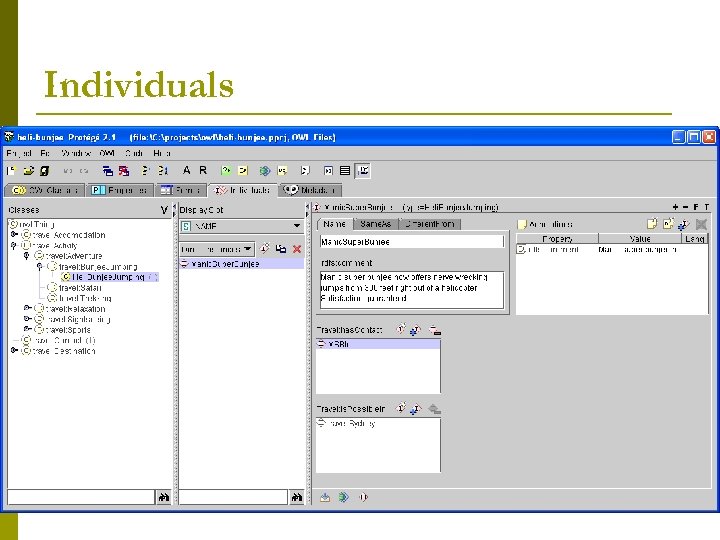Click the first icon at form bottom

coord(325,497)
